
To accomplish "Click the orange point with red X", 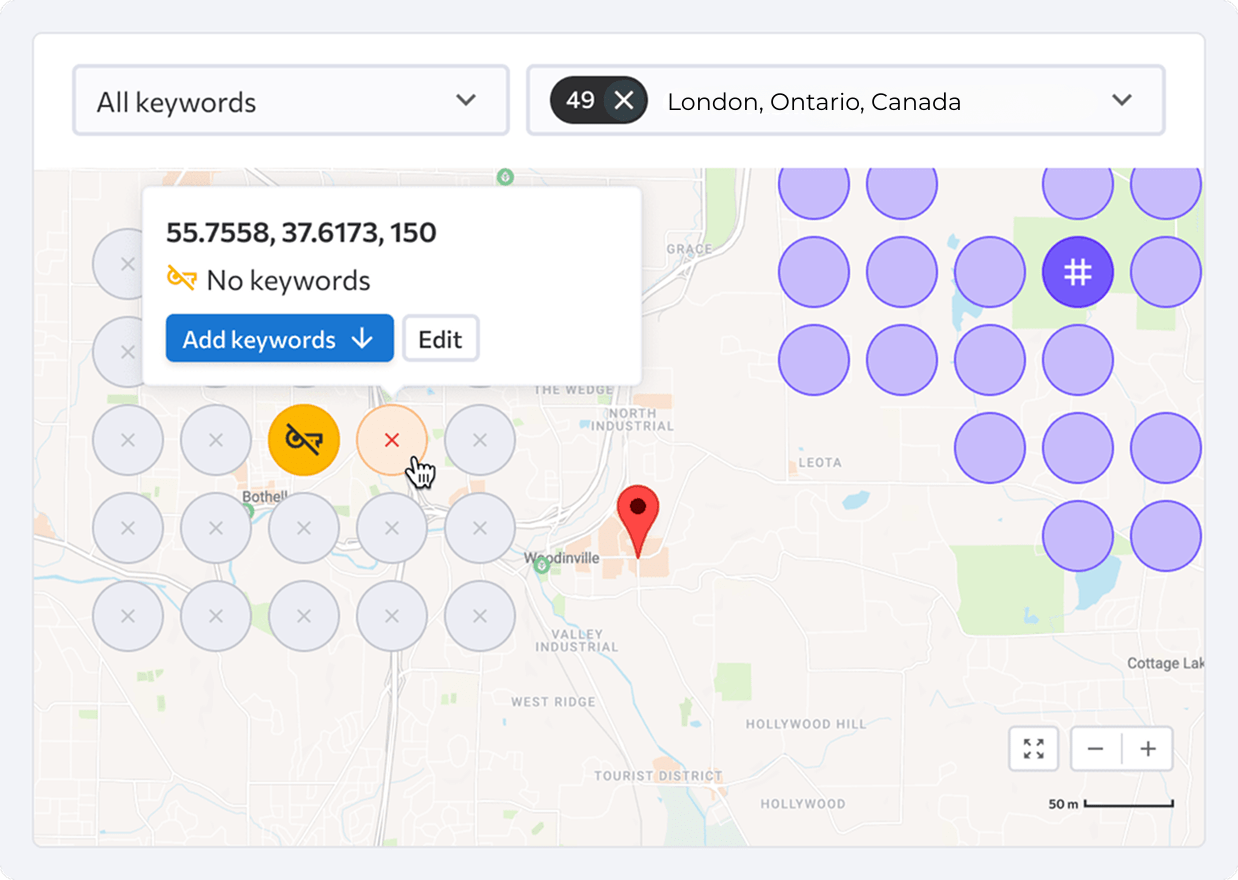I will pos(392,440).
